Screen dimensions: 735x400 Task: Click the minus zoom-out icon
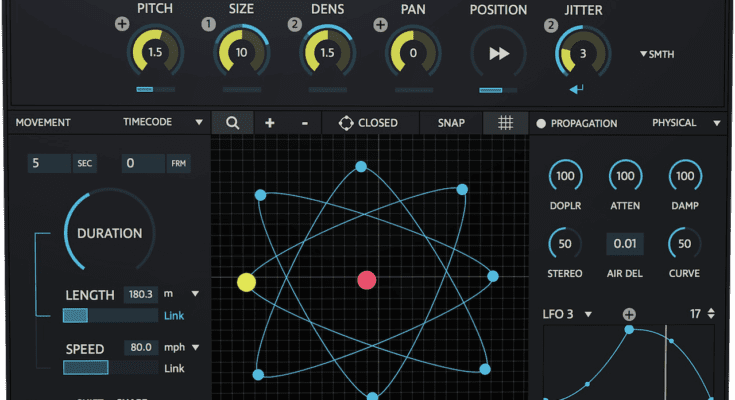(304, 123)
